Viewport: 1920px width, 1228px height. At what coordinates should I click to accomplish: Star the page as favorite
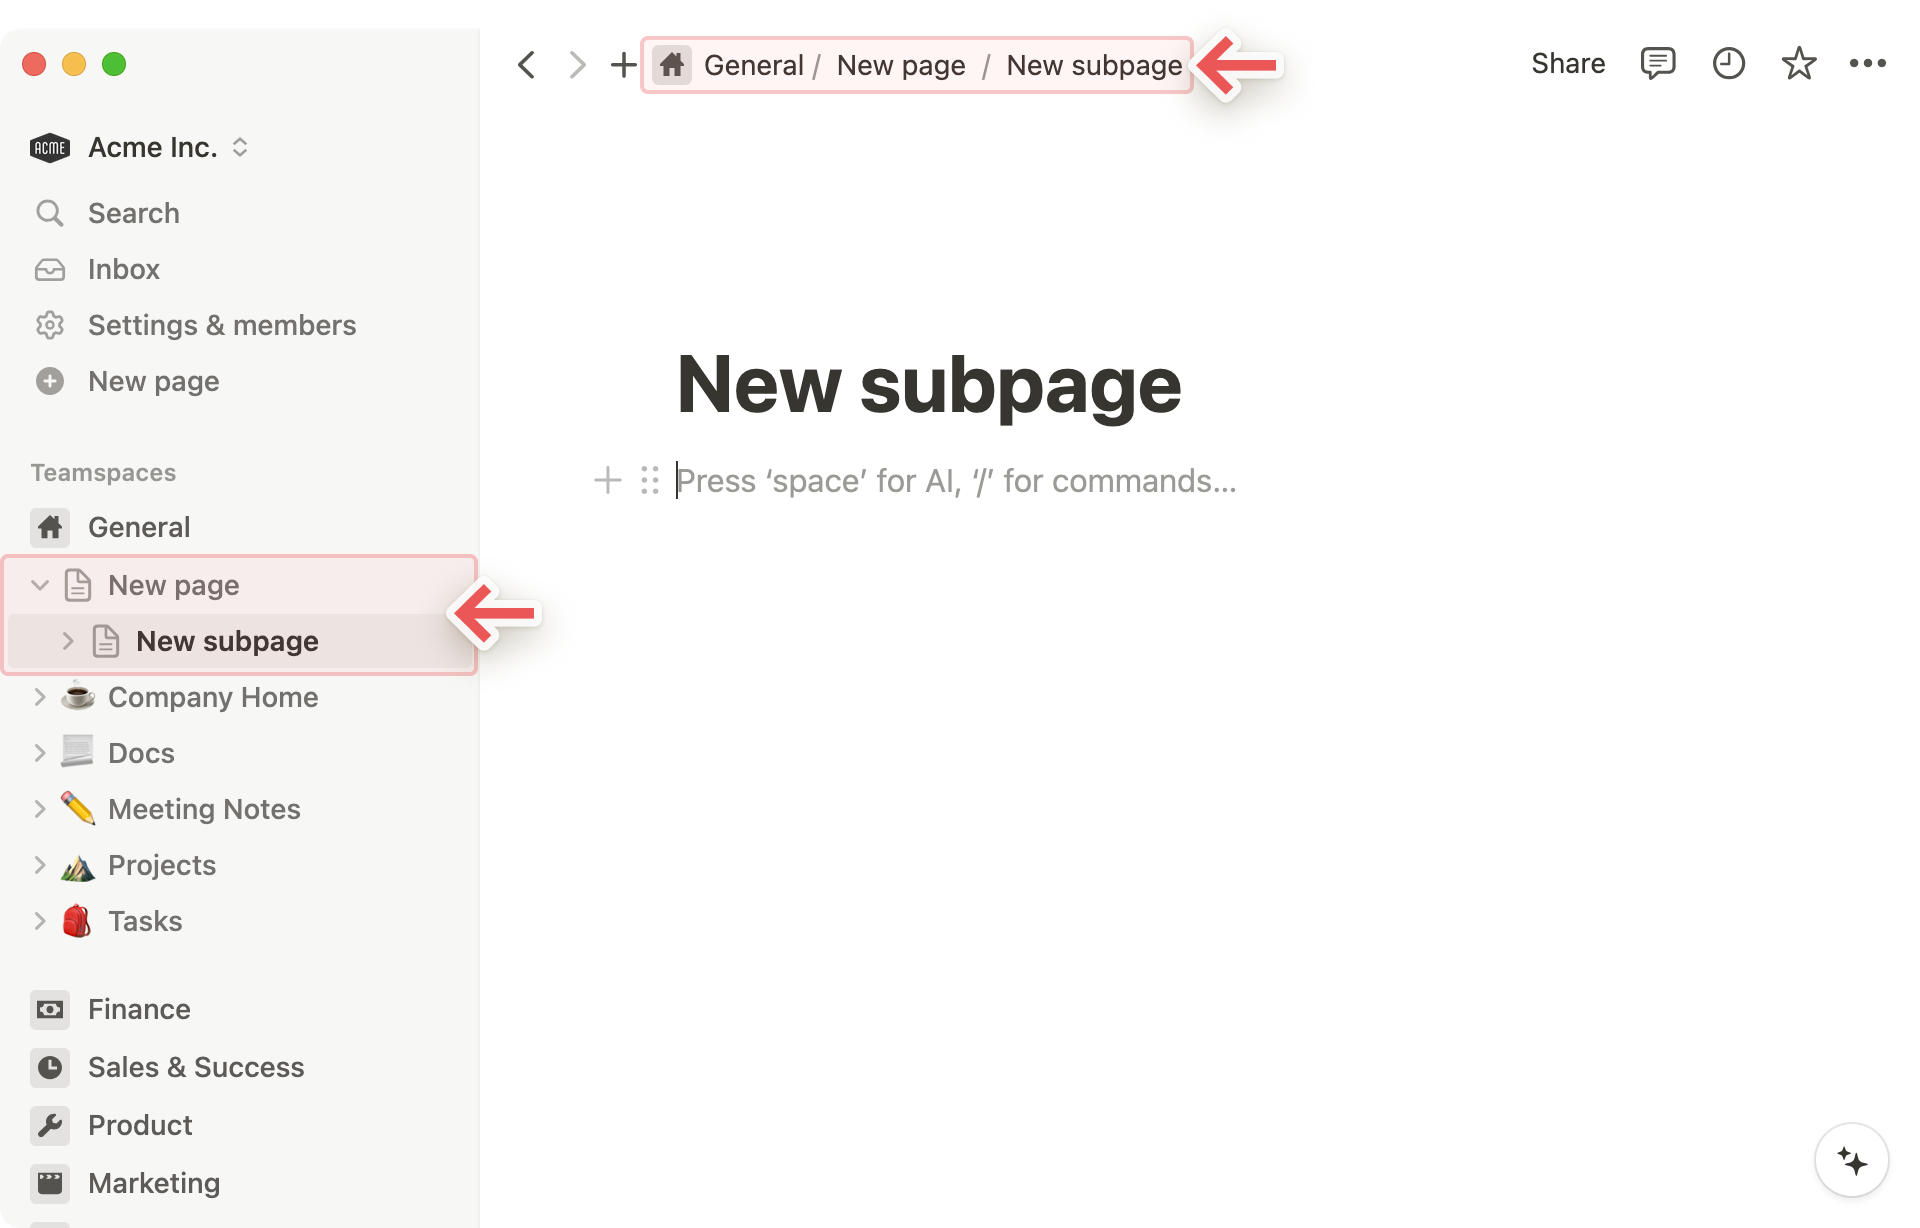click(1798, 64)
